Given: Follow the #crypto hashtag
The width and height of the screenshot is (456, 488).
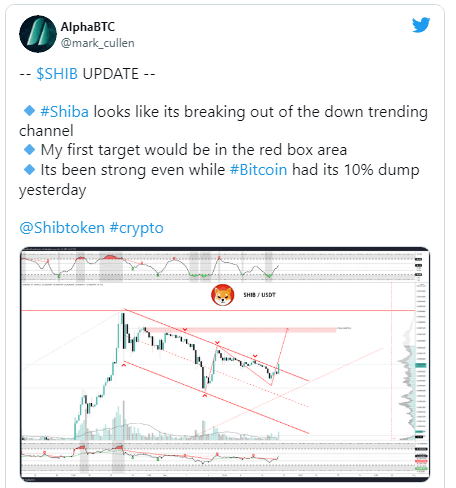Looking at the screenshot, I should pyautogui.click(x=136, y=228).
